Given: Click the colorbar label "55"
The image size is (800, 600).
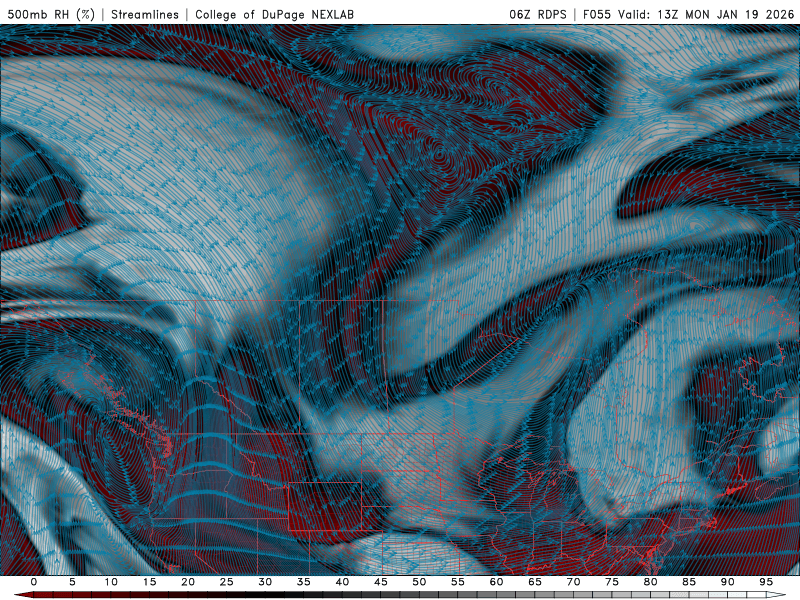Looking at the screenshot, I should (458, 582).
